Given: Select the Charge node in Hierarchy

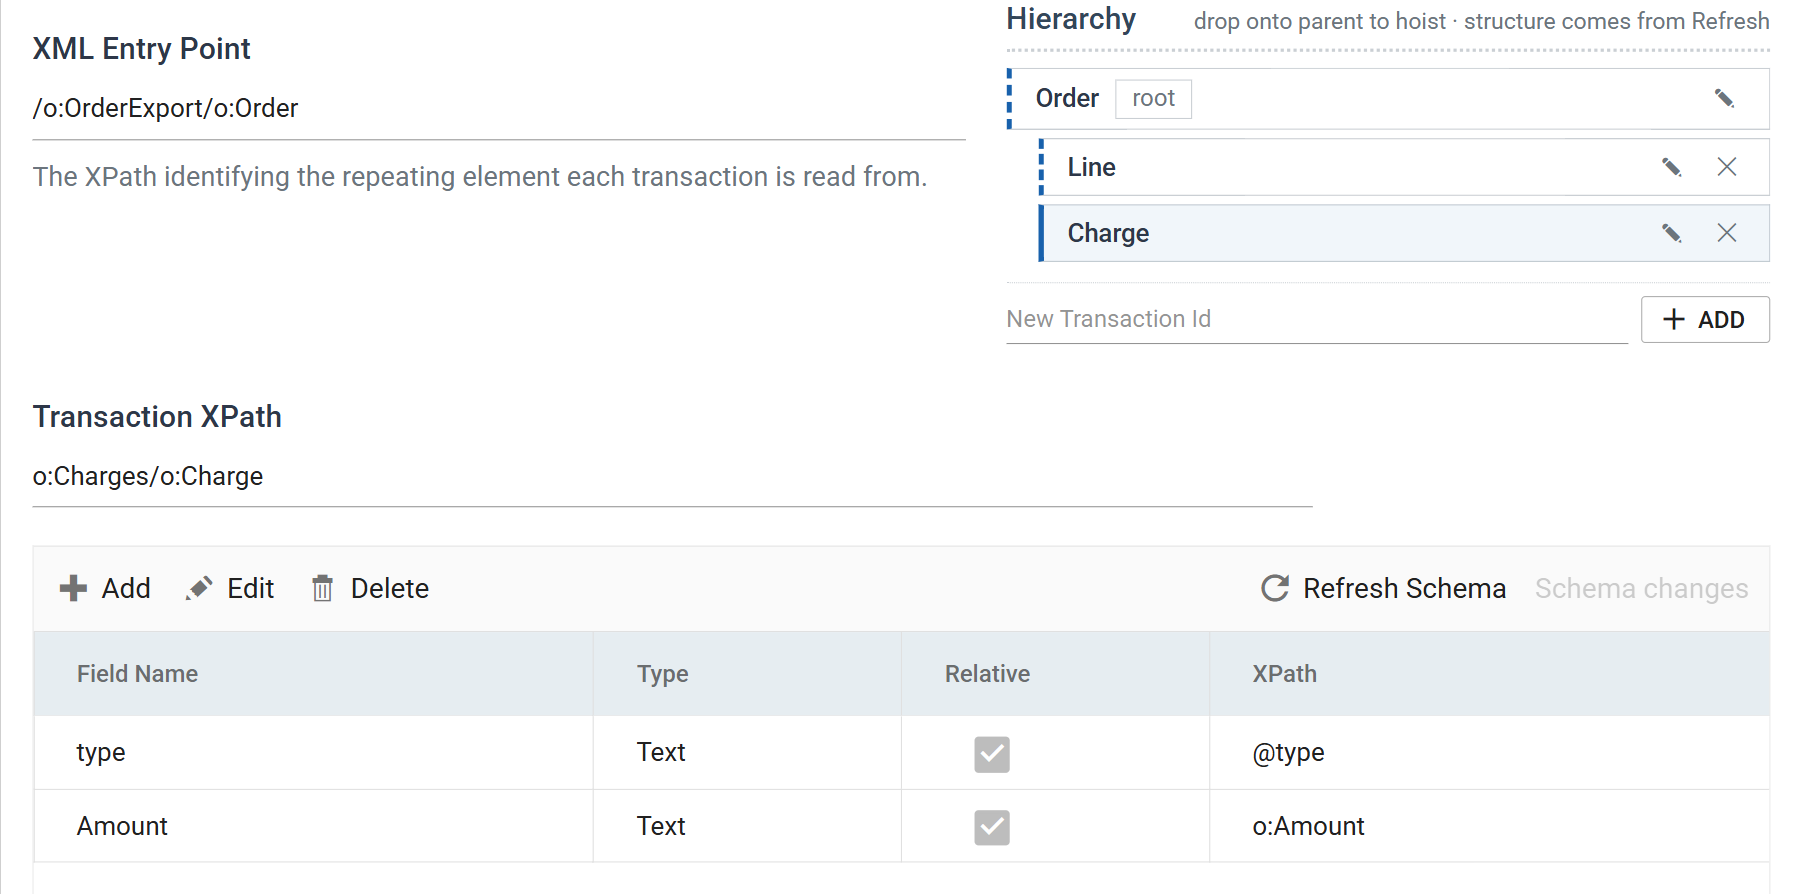Looking at the screenshot, I should click(x=1404, y=233).
